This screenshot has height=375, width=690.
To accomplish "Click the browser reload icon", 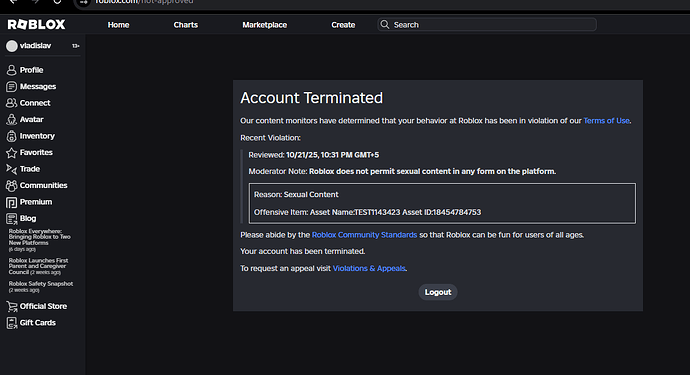I will click(x=57, y=2).
